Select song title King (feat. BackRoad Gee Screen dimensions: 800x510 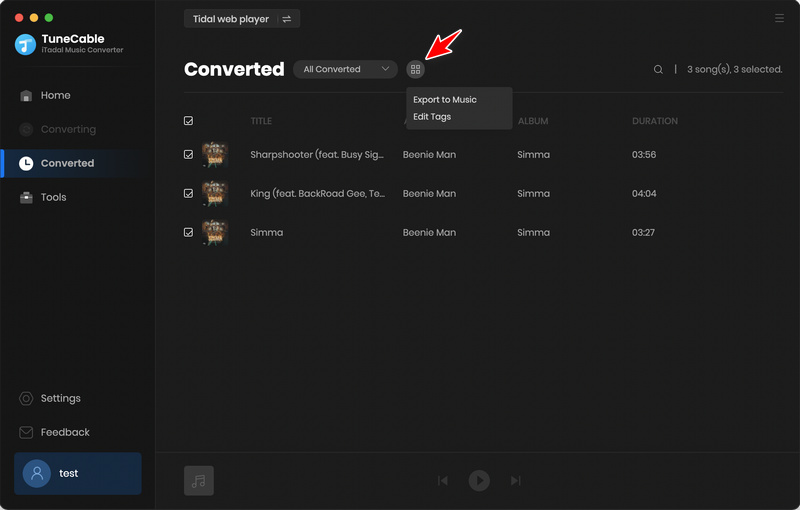coord(317,193)
